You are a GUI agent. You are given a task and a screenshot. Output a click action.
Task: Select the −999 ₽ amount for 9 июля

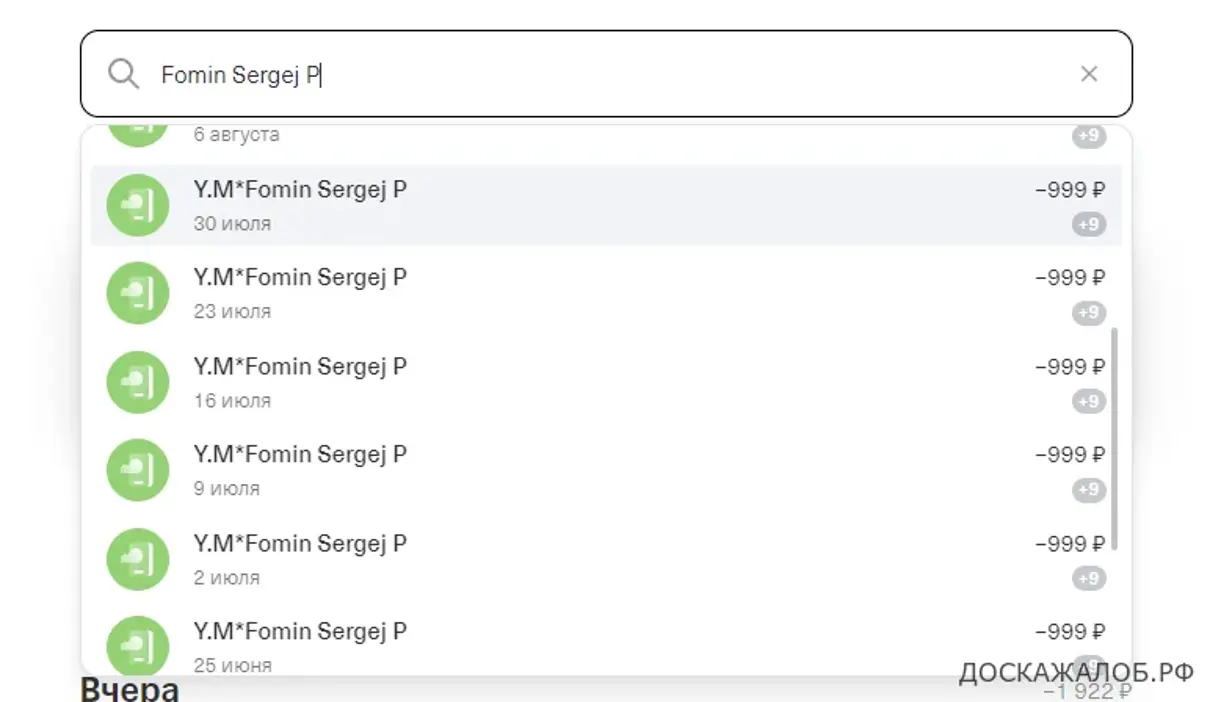click(1070, 455)
